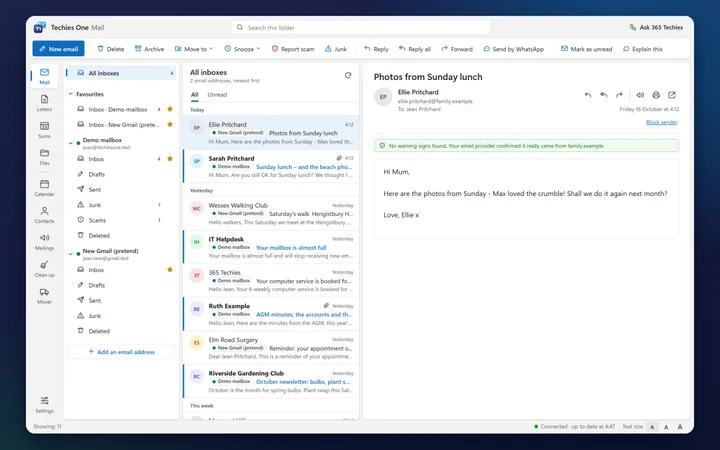Image resolution: width=720 pixels, height=450 pixels.
Task: Open the 365 Techies computer service email
Action: (x=271, y=281)
